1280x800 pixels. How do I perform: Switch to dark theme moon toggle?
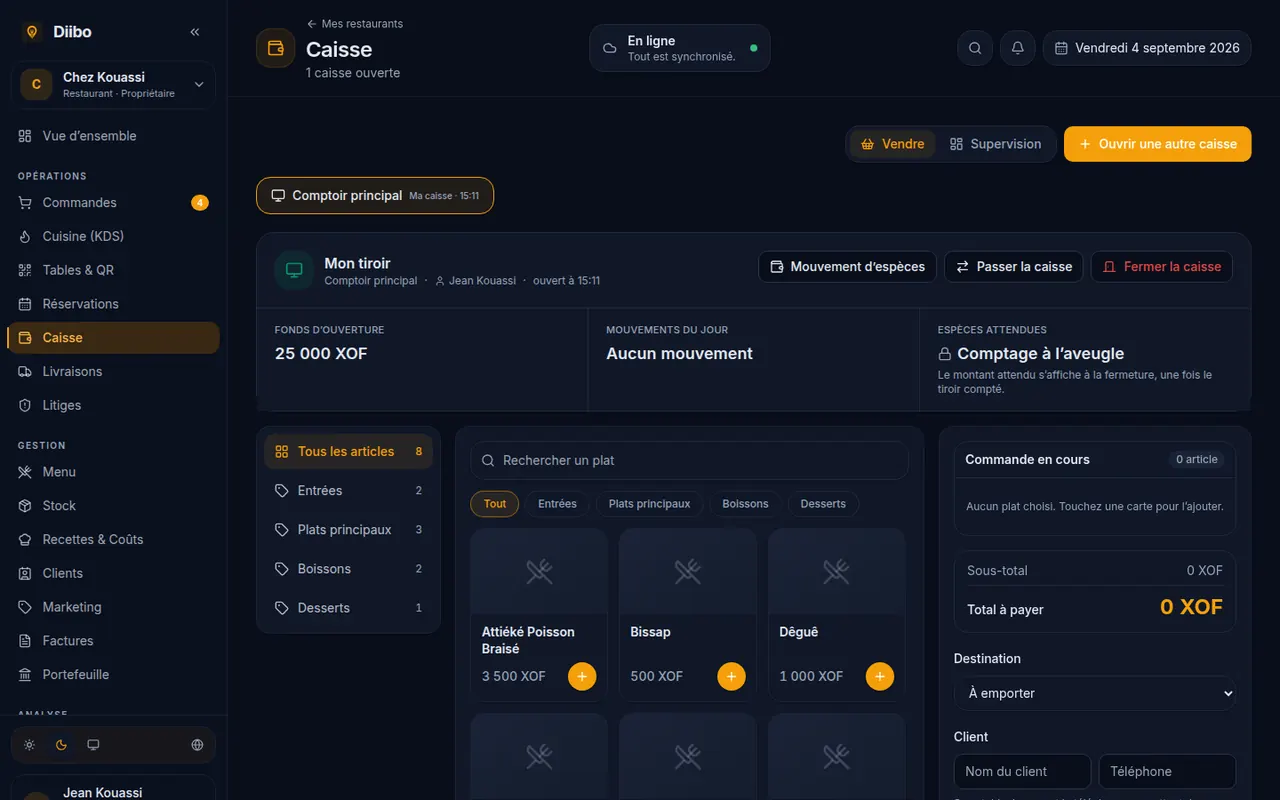[x=61, y=745]
